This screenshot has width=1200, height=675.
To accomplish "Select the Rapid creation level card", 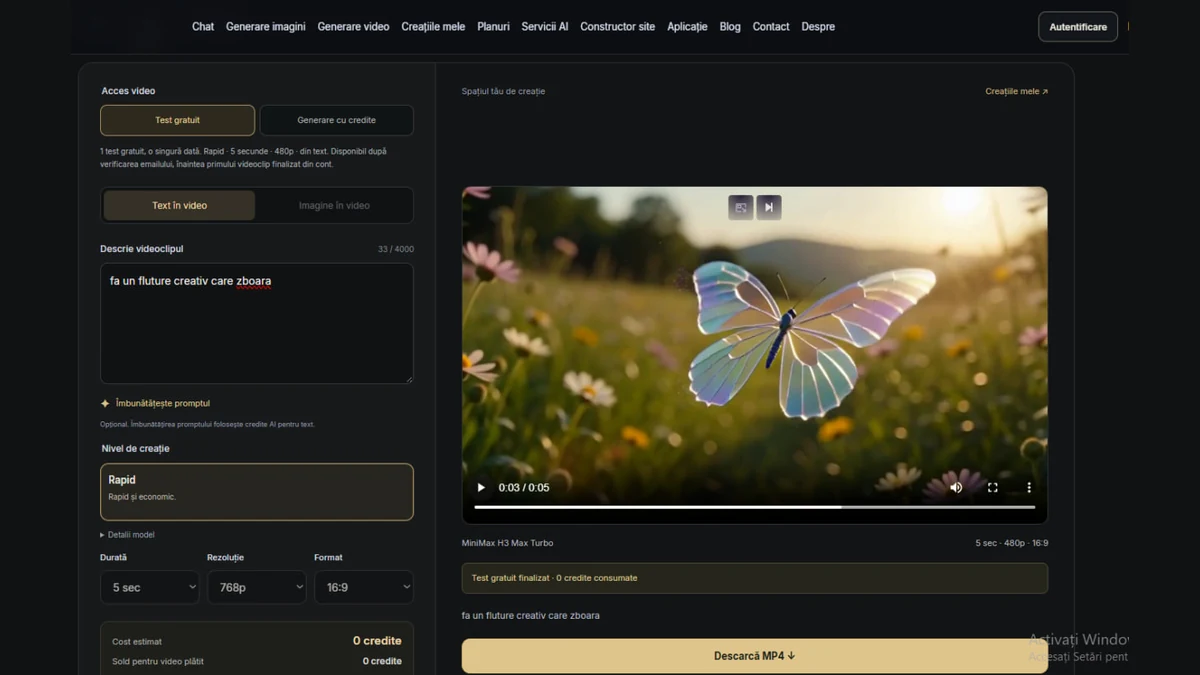I will click(257, 492).
